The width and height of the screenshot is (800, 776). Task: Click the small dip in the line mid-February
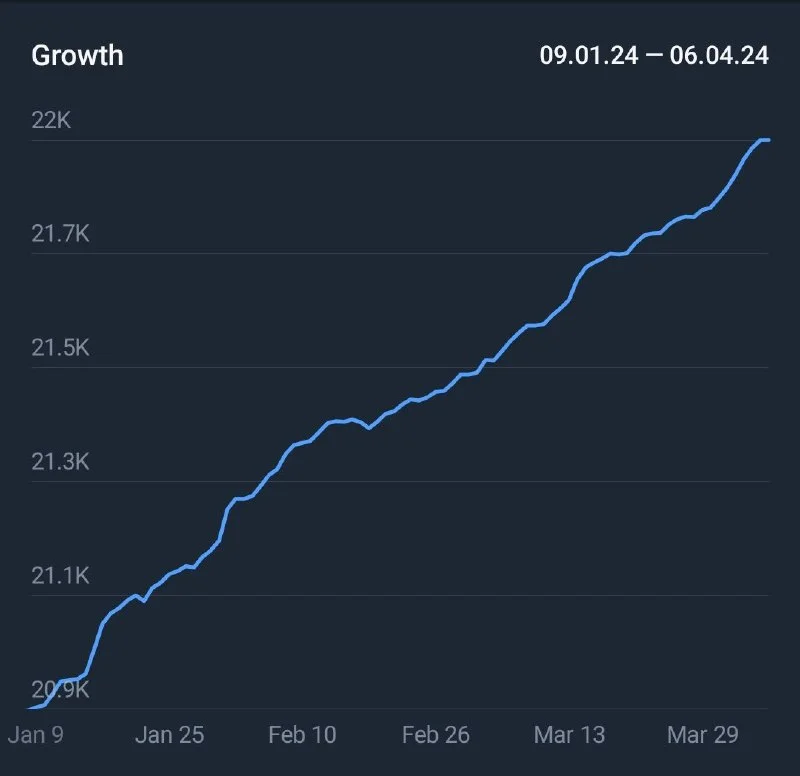click(369, 428)
